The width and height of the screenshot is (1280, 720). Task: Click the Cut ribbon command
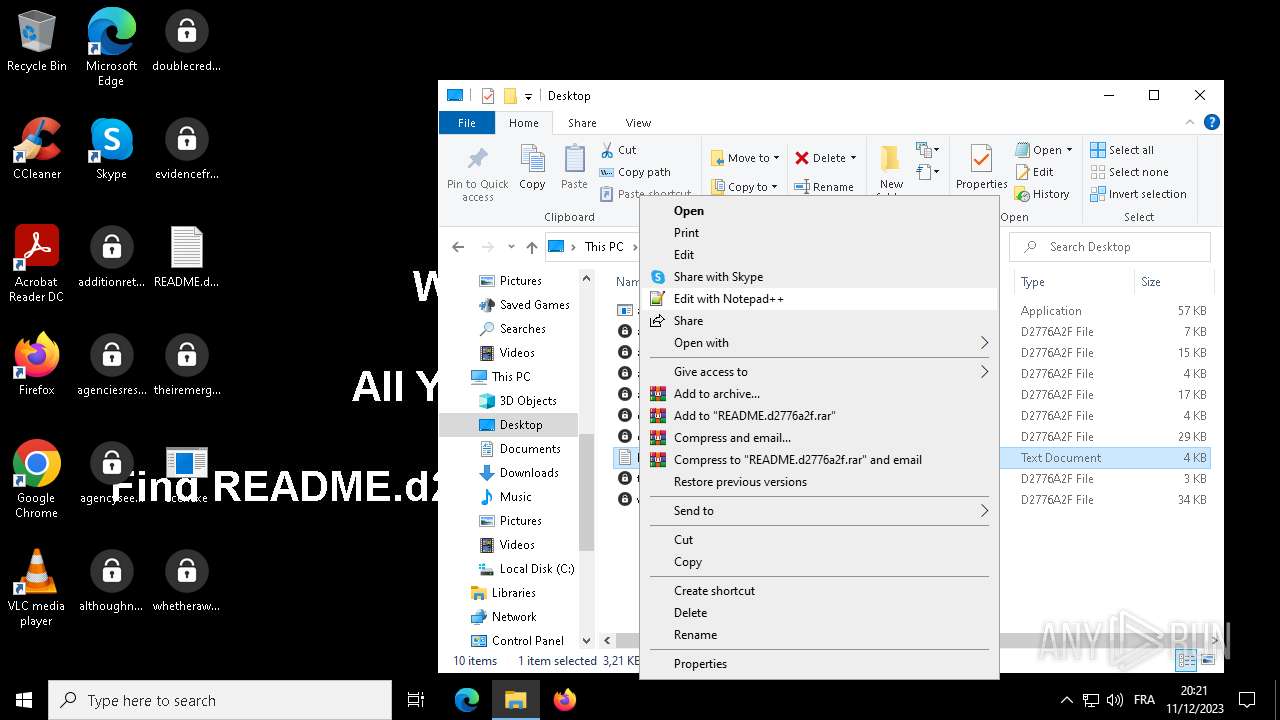click(618, 150)
